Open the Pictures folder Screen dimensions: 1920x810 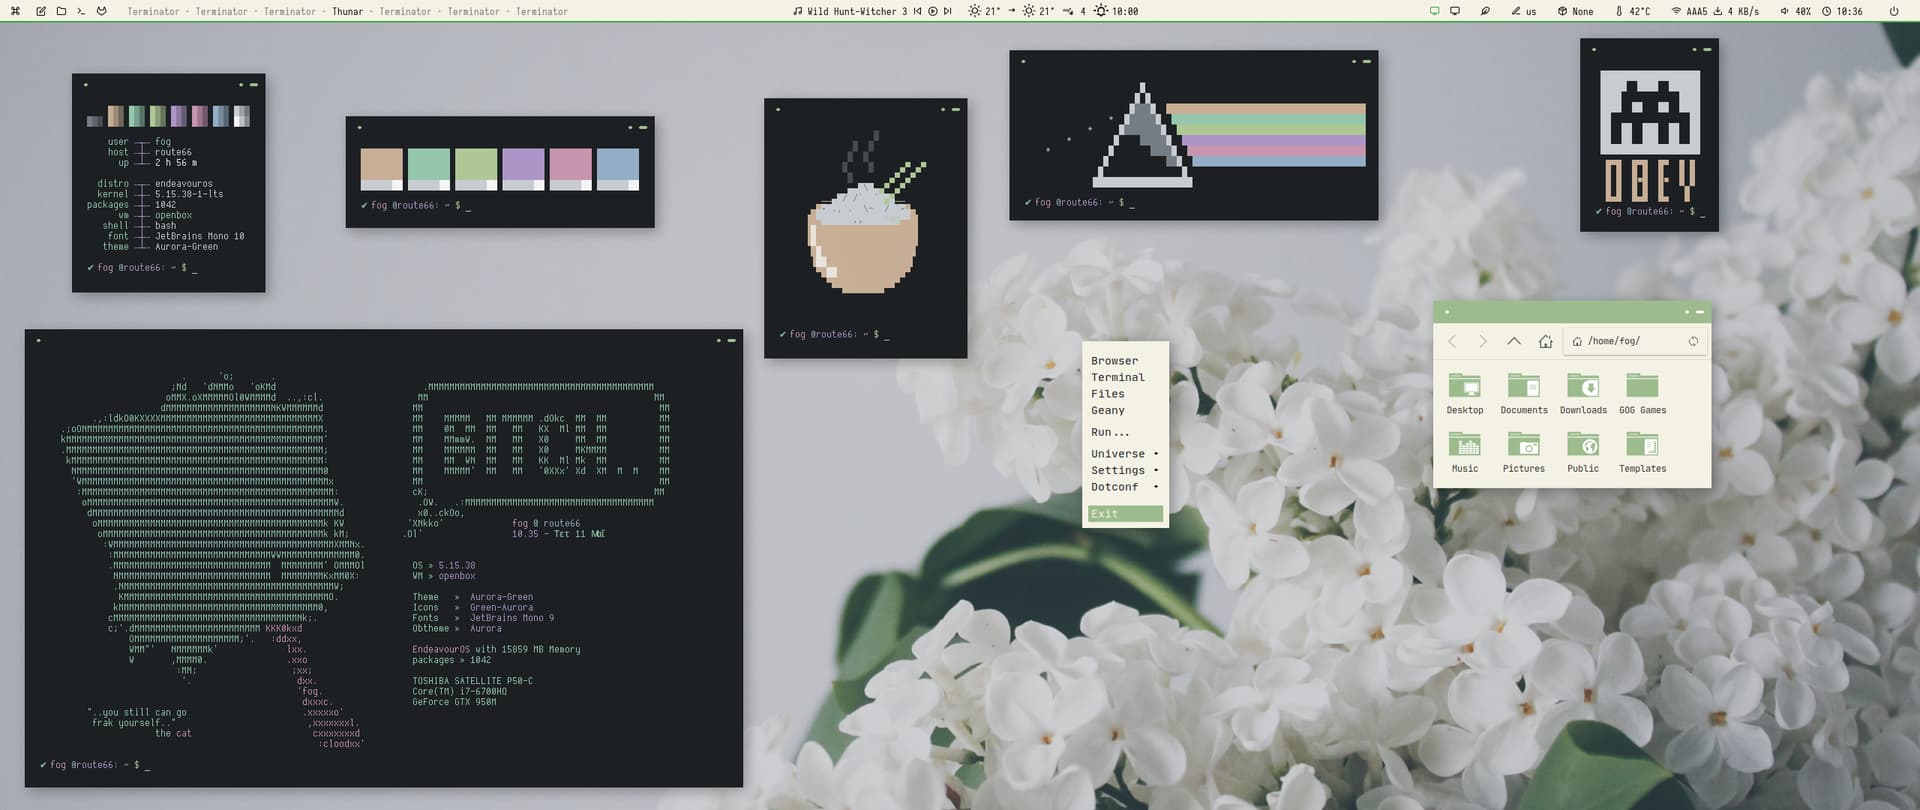(1523, 451)
